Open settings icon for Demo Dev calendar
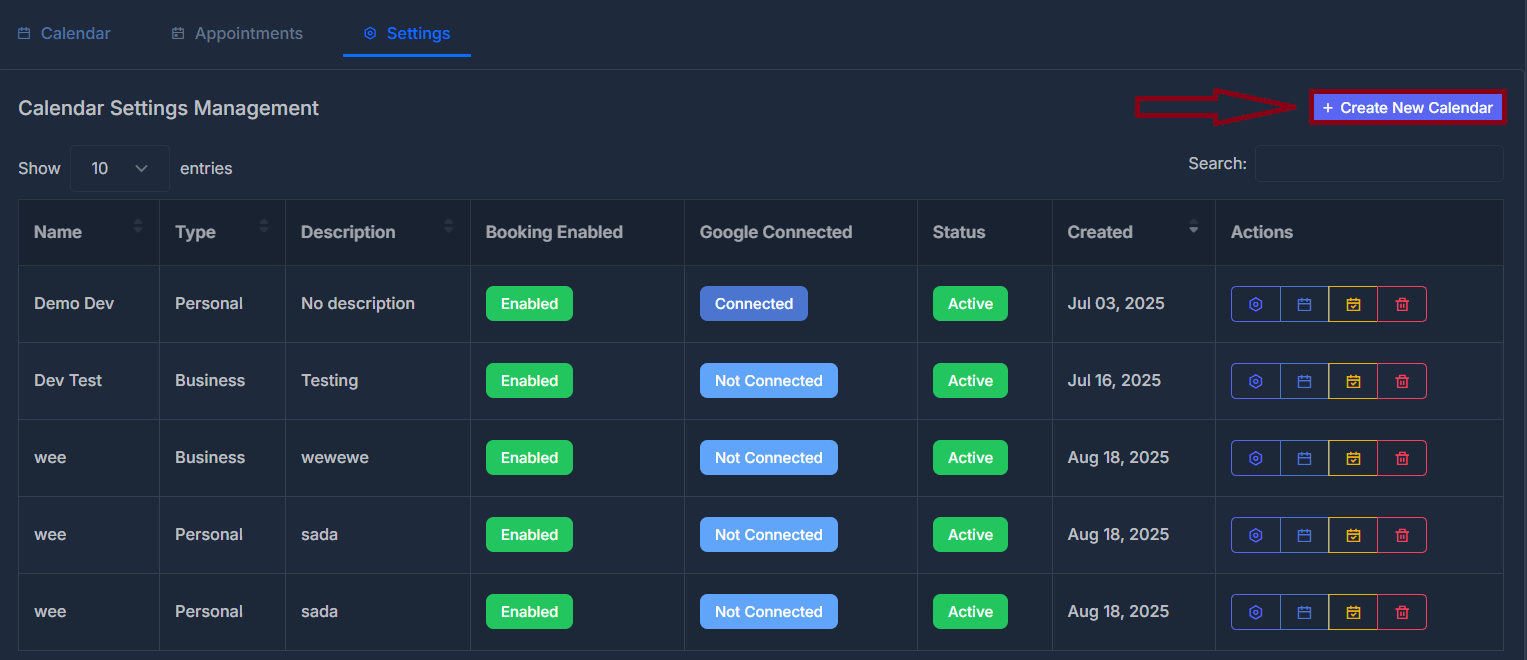The width and height of the screenshot is (1527, 660). [1256, 304]
